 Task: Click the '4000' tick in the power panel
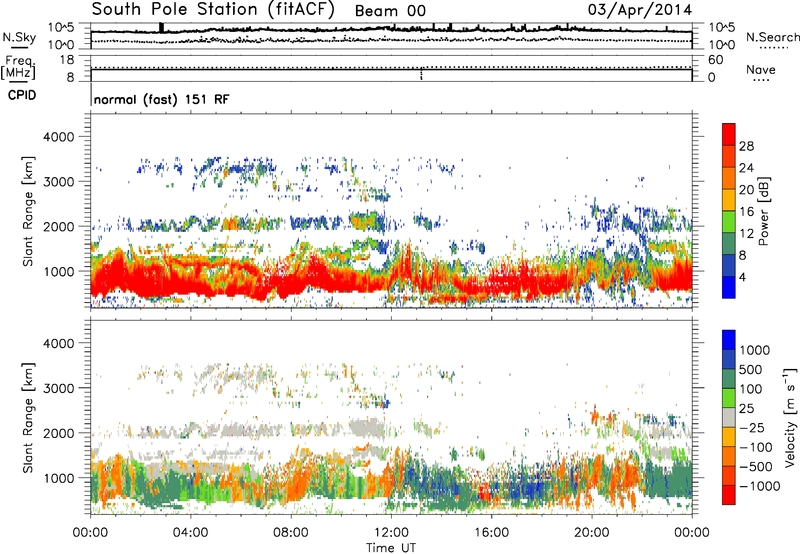tap(58, 137)
